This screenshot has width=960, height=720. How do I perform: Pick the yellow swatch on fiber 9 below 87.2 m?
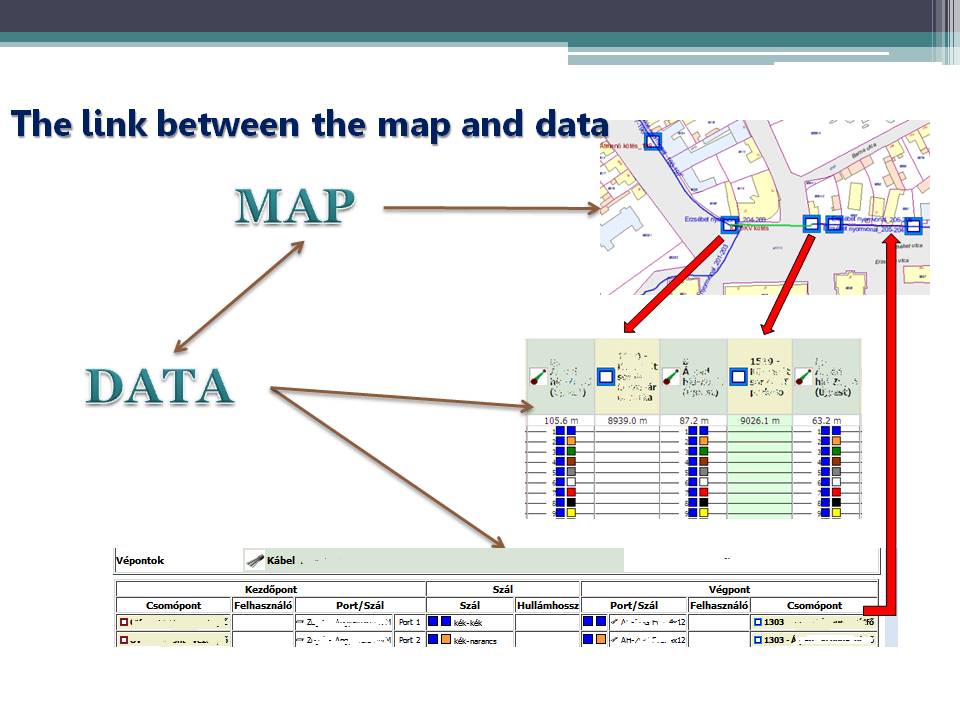pos(703,512)
